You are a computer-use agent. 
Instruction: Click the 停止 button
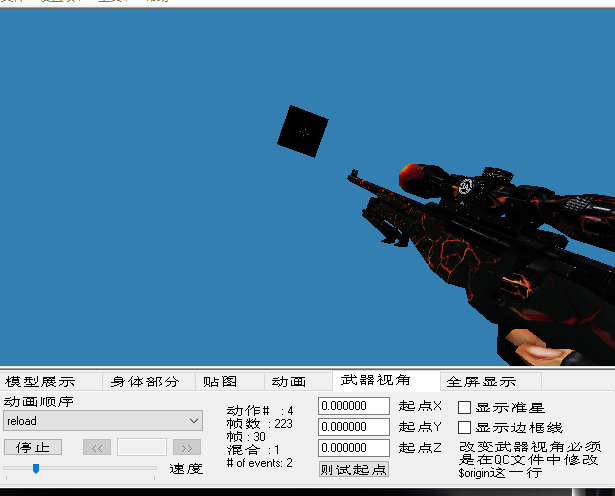(x=33, y=447)
